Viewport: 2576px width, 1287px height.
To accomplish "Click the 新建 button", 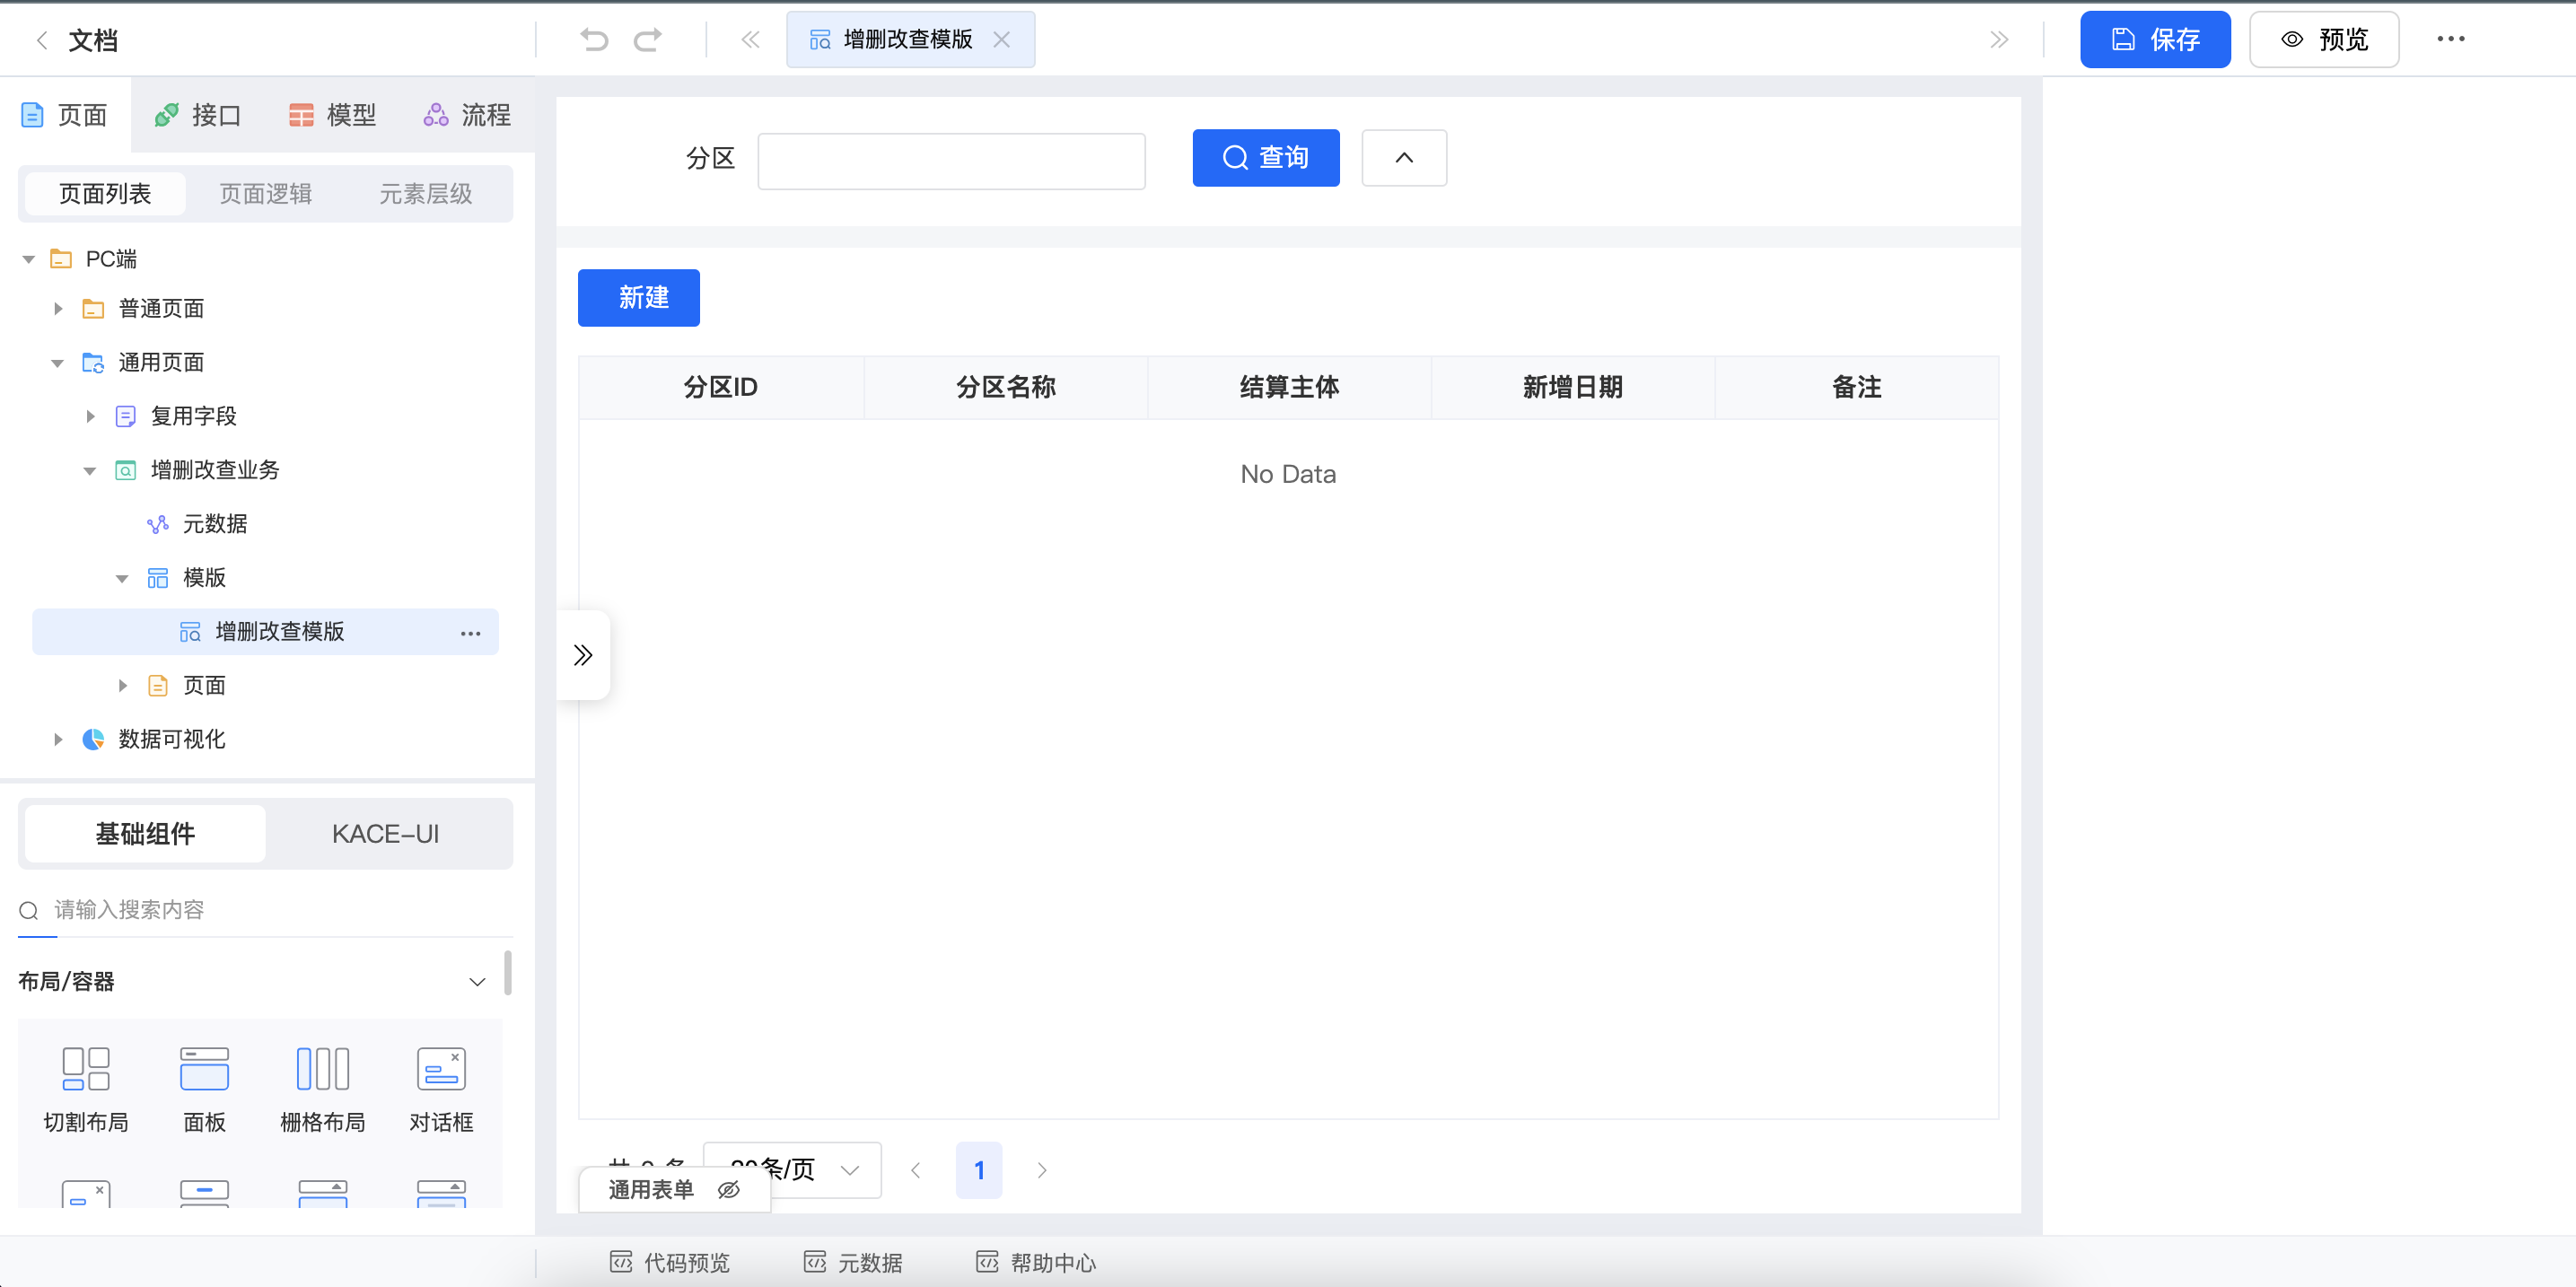I will (638, 297).
